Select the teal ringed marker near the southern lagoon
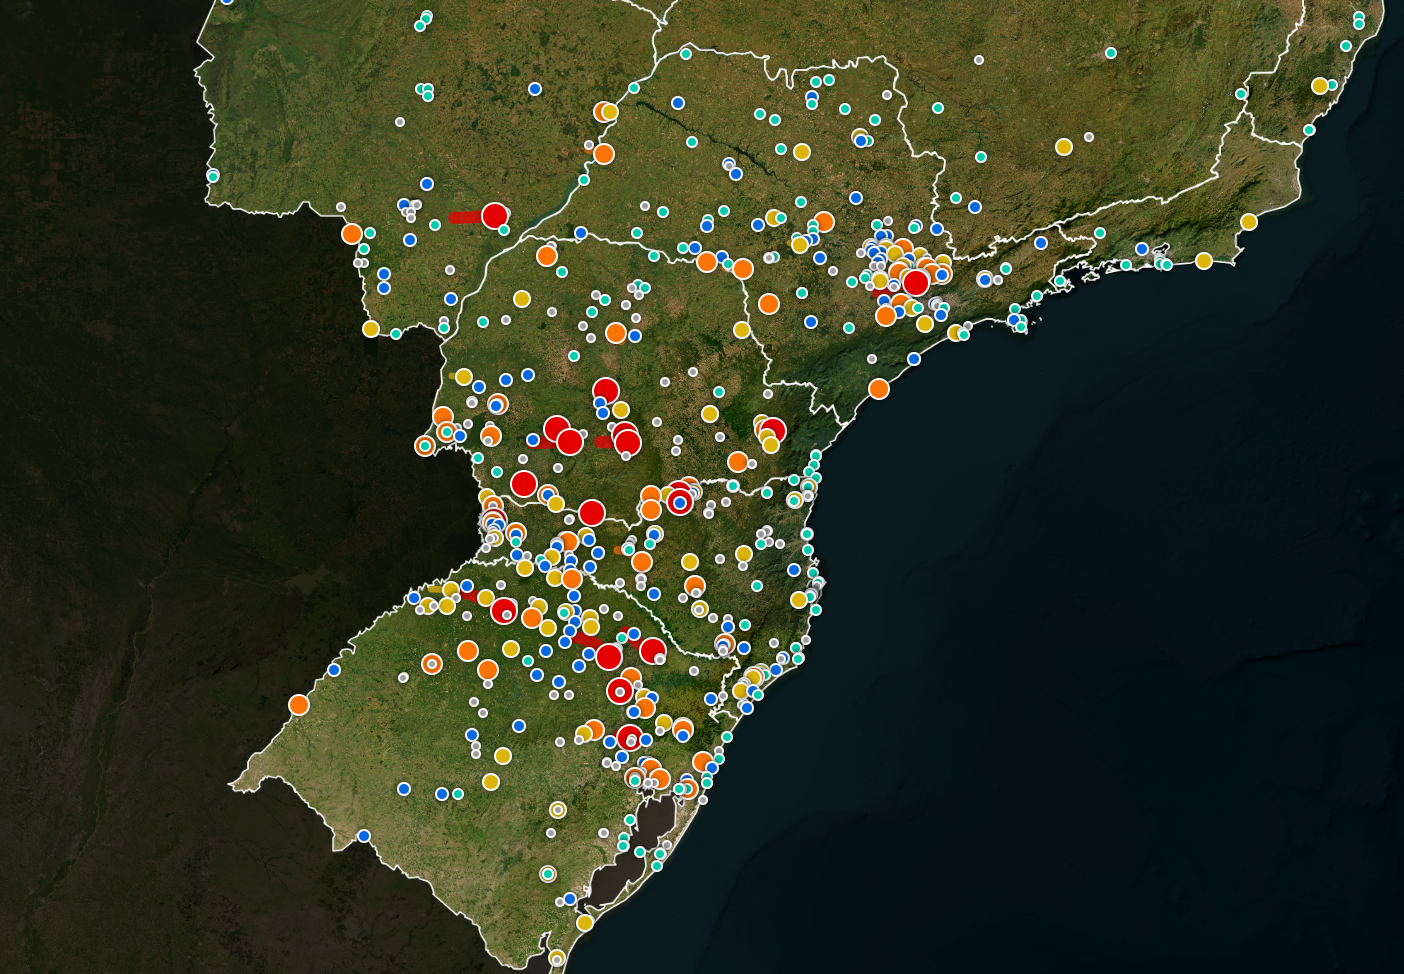 point(548,873)
